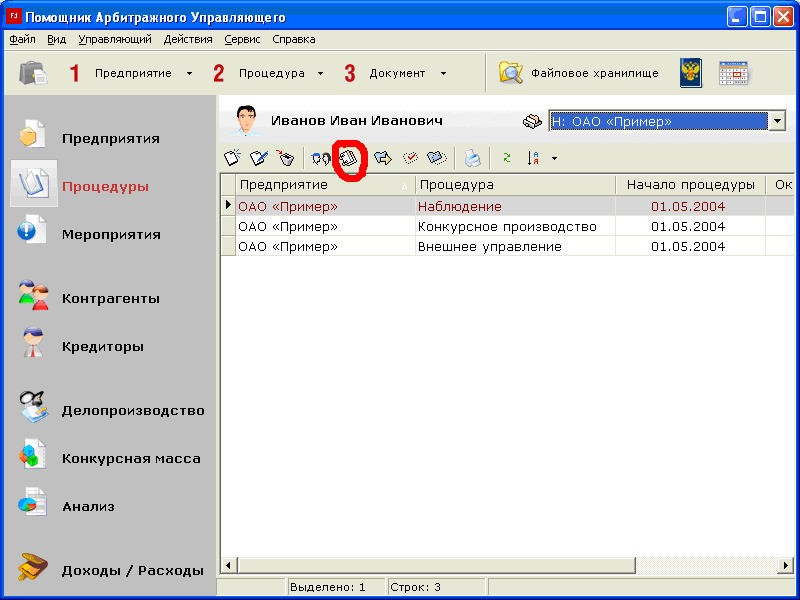
Task: Sort by Начало процедуры column header
Action: [x=690, y=185]
